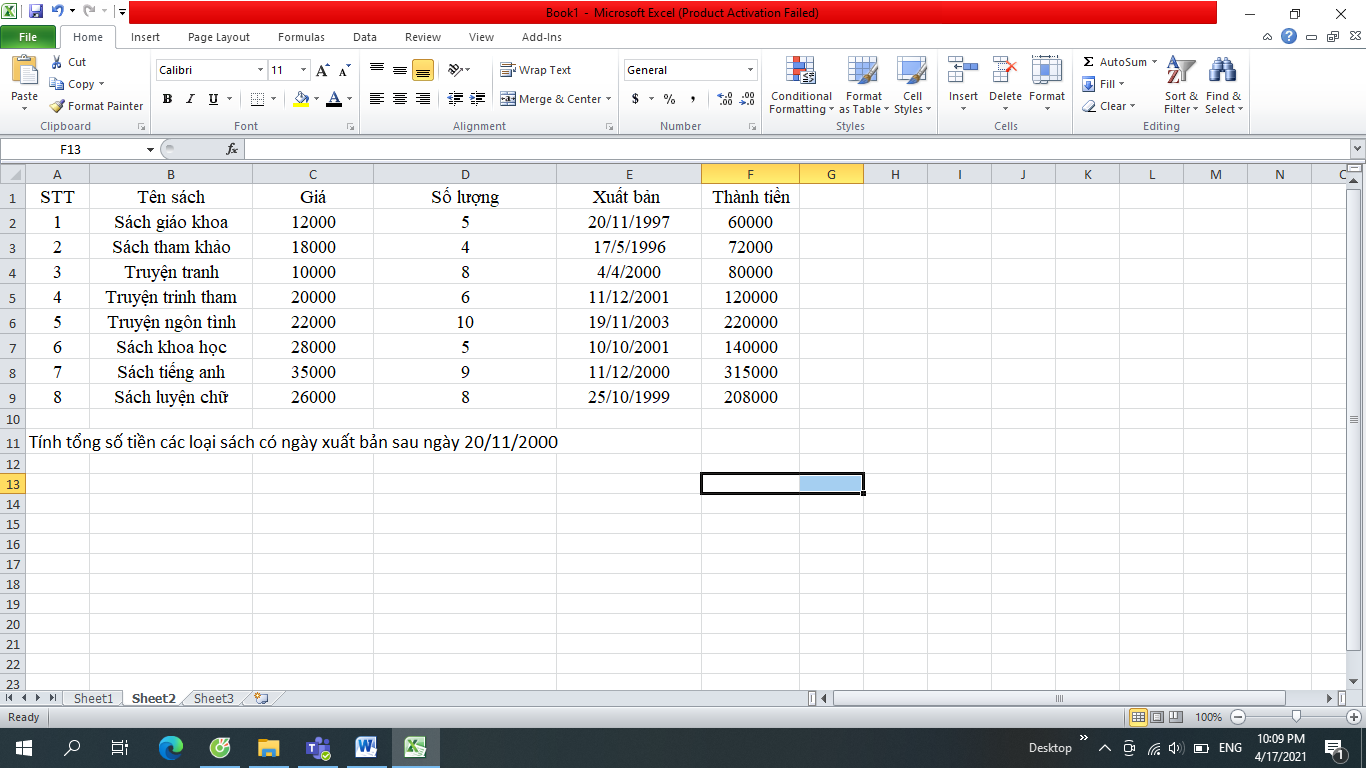Click the Insert Function fx button

coord(232,149)
